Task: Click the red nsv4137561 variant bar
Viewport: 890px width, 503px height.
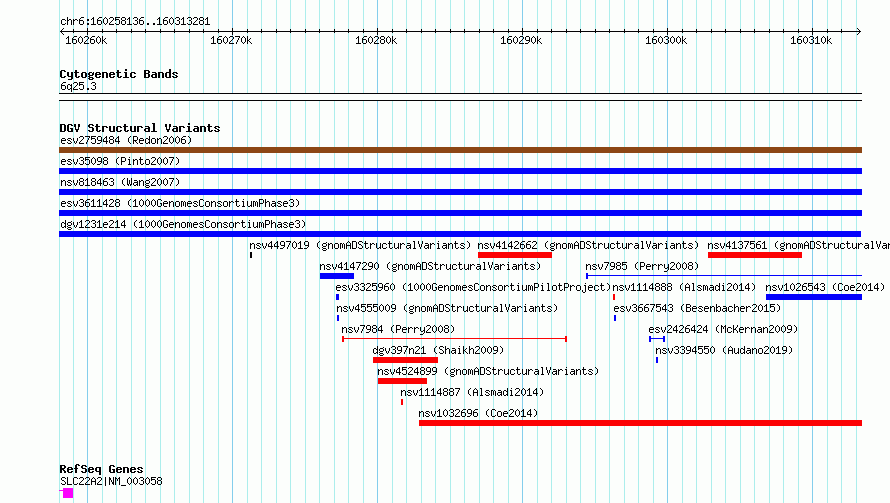Action: [x=755, y=255]
